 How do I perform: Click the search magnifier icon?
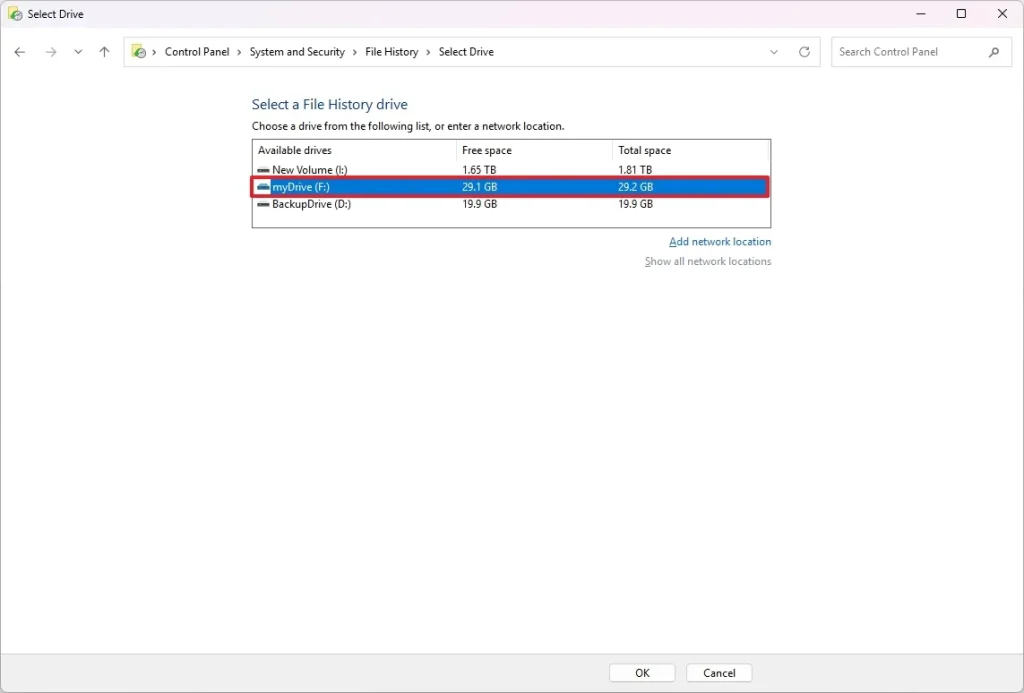pyautogui.click(x=994, y=52)
